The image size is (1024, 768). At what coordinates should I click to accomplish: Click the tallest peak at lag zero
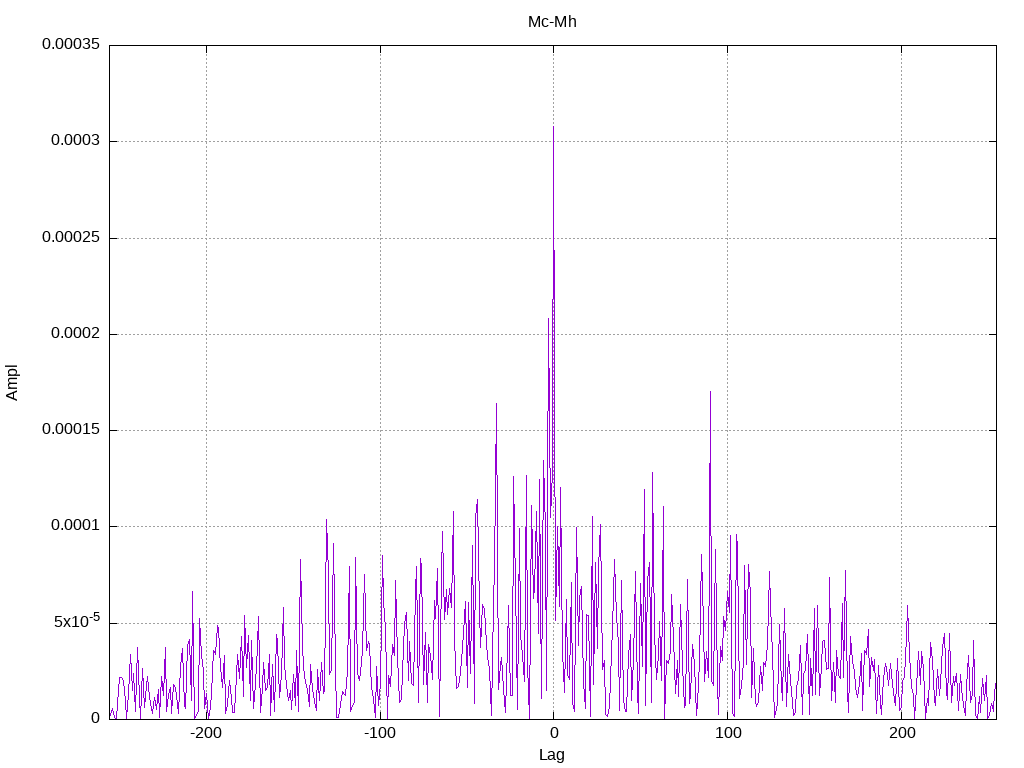pyautogui.click(x=553, y=128)
